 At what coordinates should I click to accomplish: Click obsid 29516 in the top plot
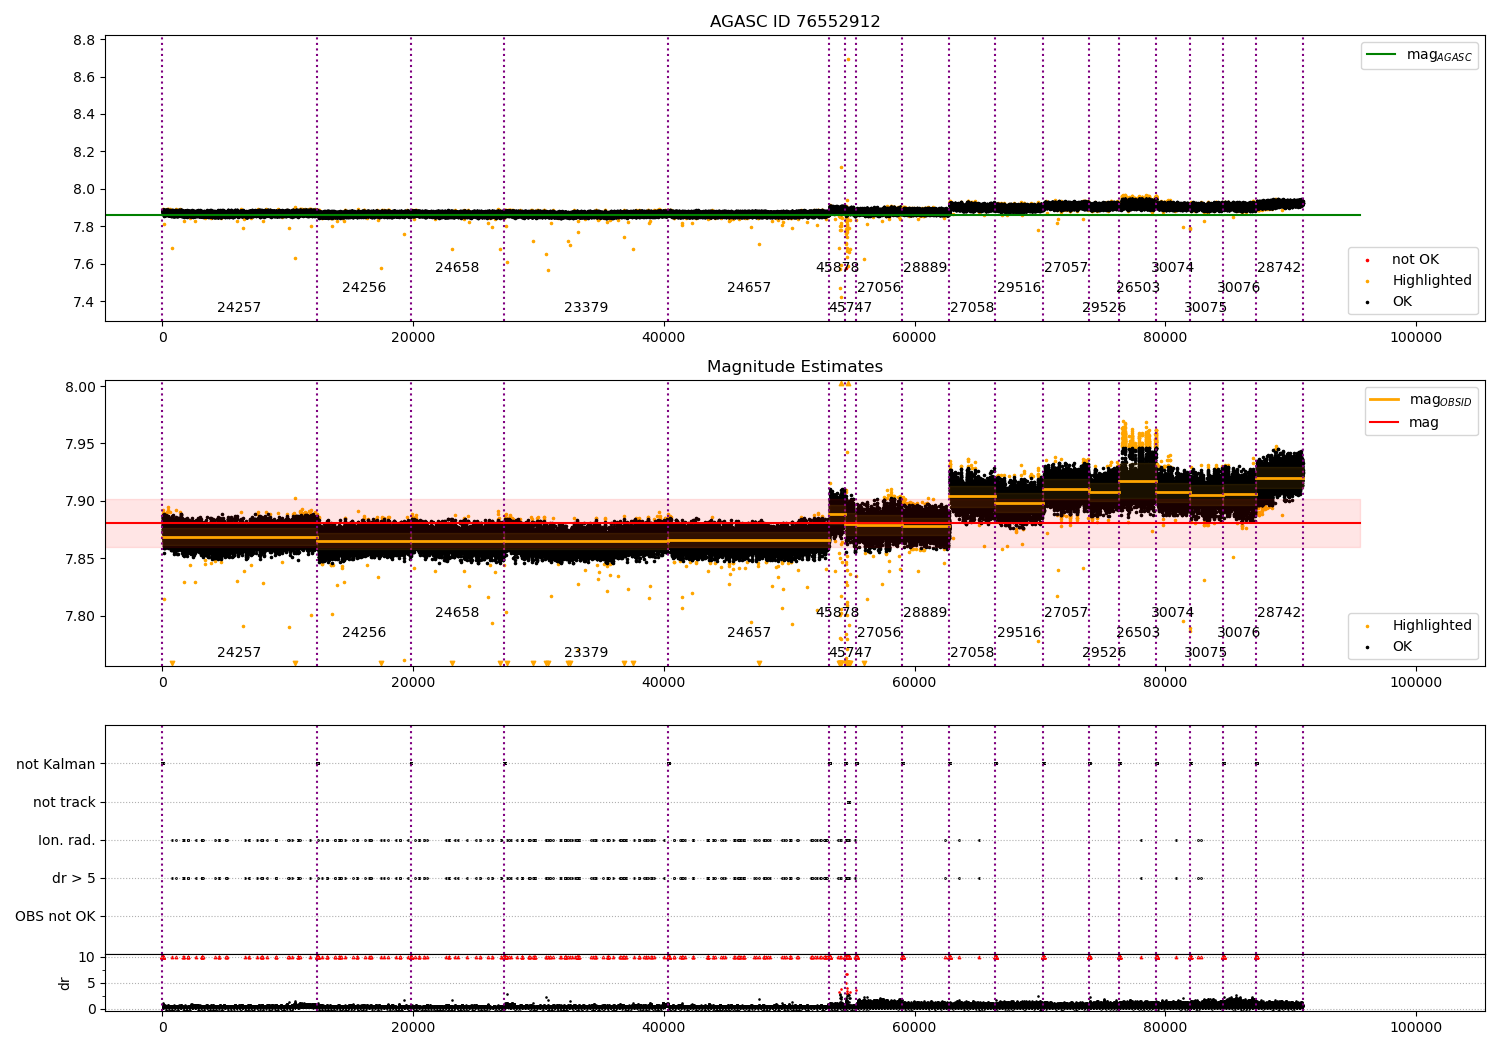(1019, 288)
